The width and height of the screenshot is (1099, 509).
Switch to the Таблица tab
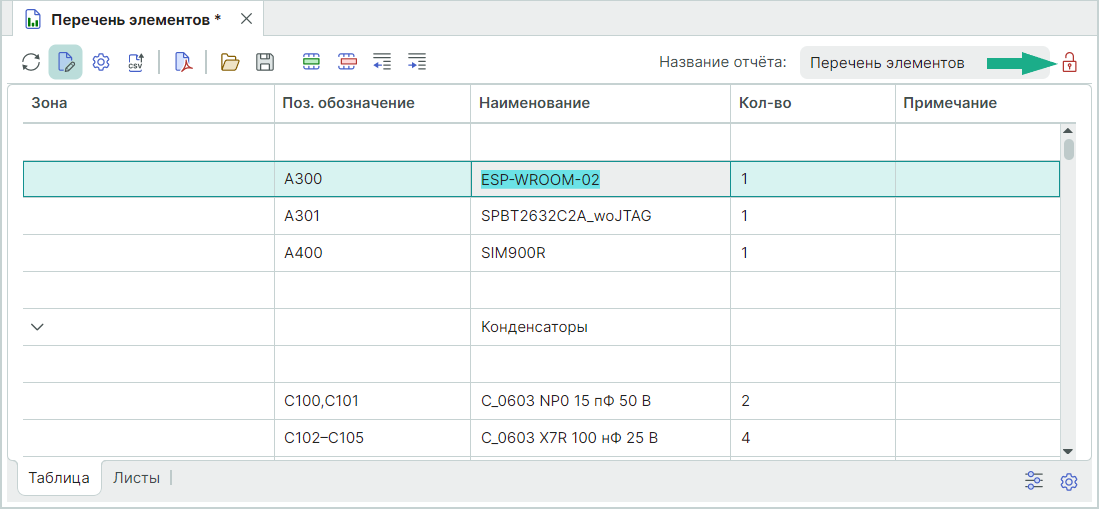tap(59, 478)
